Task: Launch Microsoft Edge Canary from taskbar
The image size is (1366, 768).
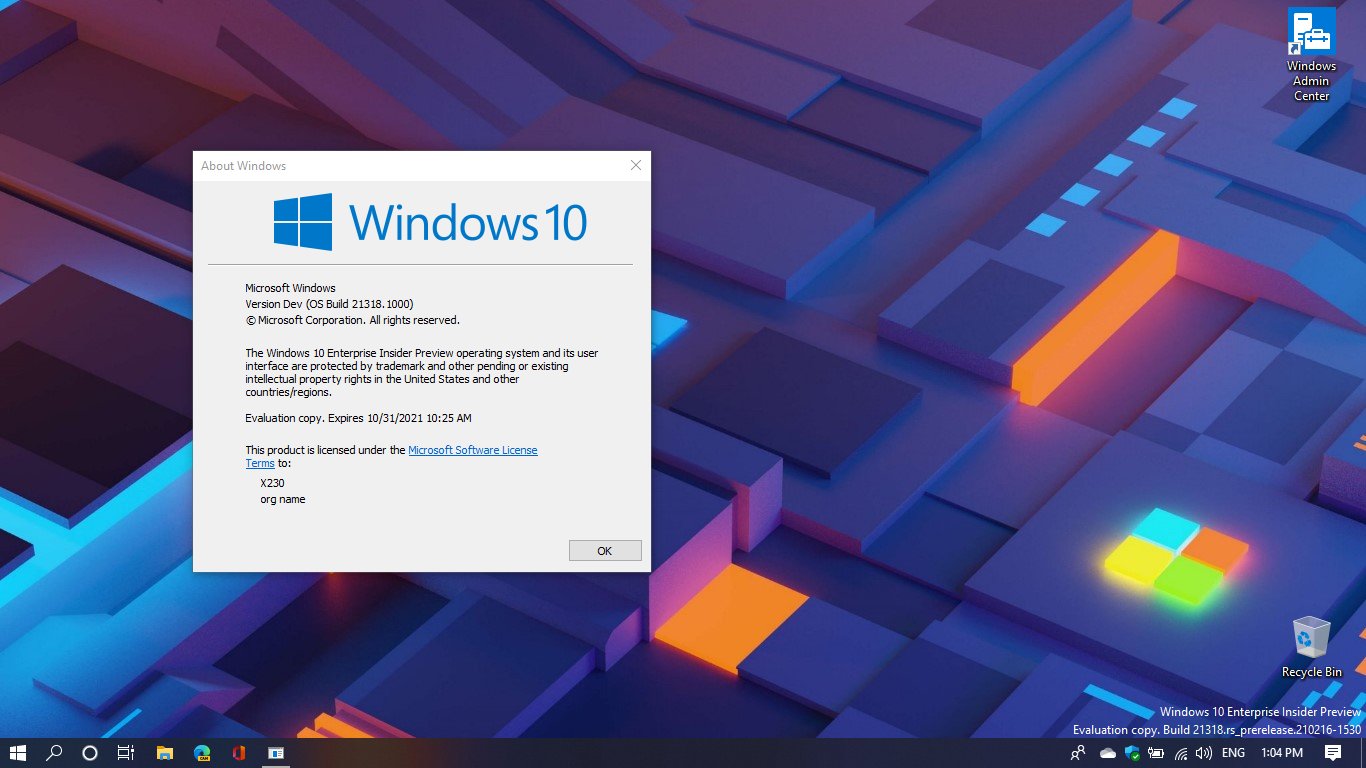Action: [202, 752]
